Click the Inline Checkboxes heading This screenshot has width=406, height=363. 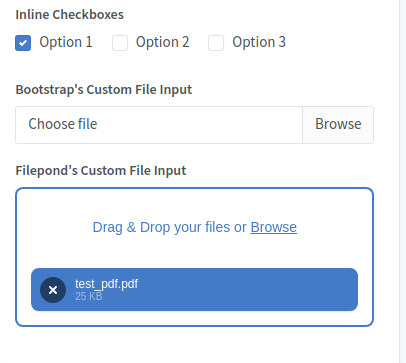(69, 15)
